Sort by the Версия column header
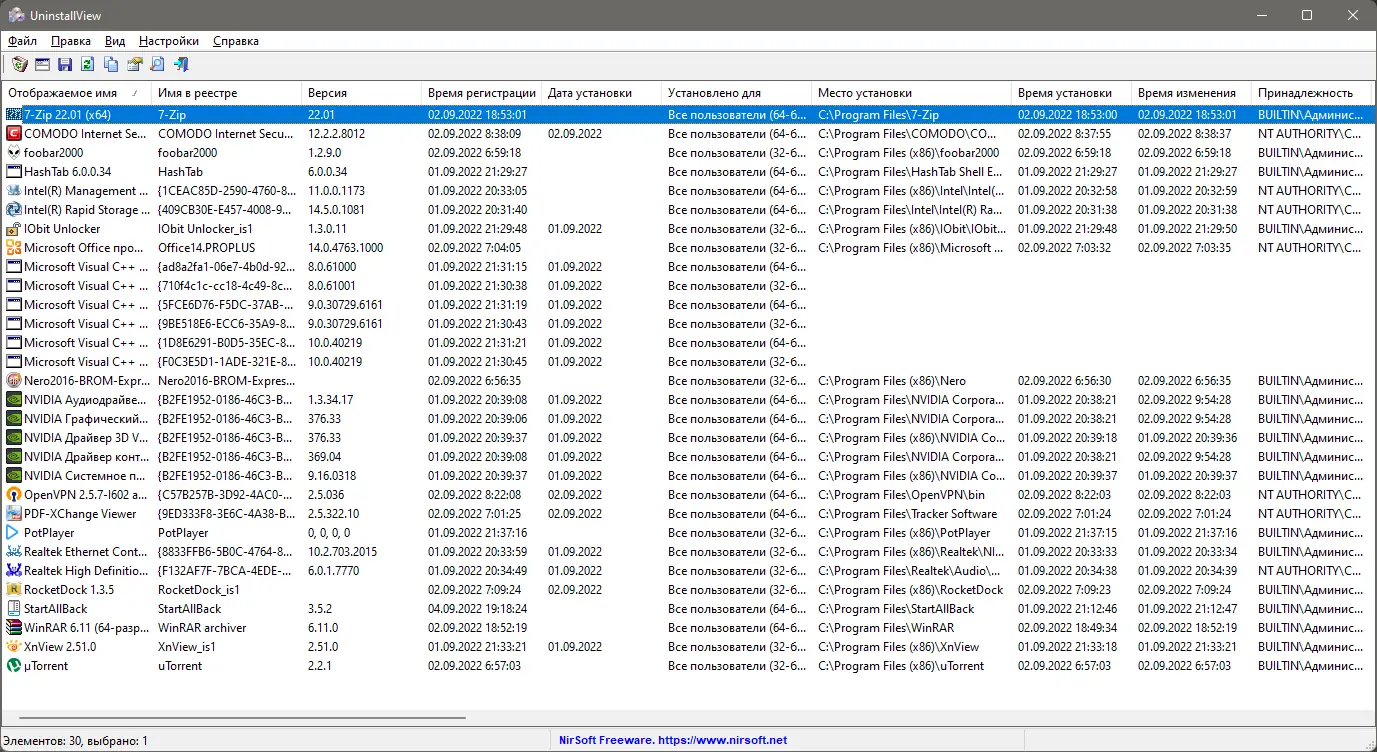Screen dimensions: 1377x752 [361, 93]
